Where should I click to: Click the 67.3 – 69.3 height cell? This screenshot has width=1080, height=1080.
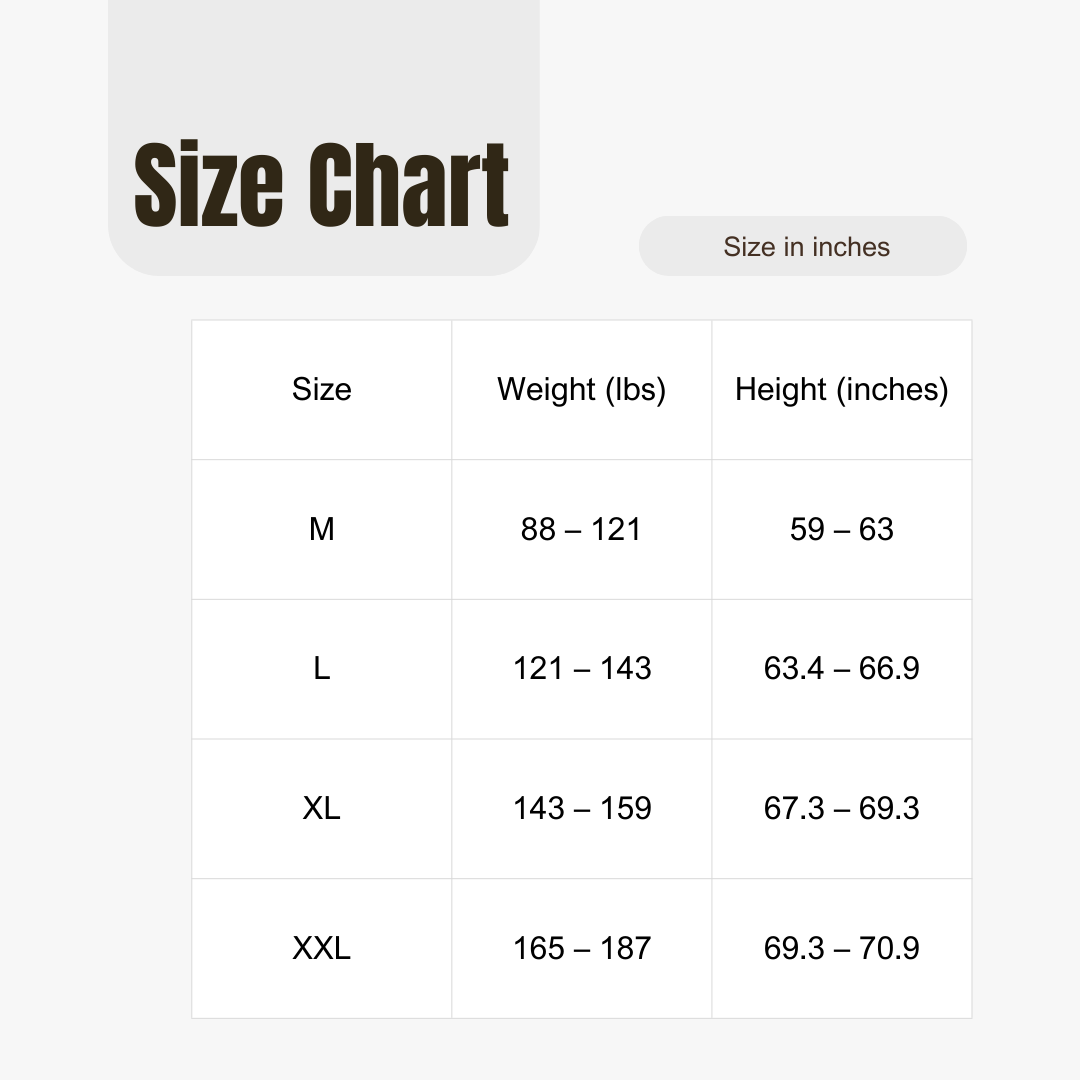[x=842, y=809]
